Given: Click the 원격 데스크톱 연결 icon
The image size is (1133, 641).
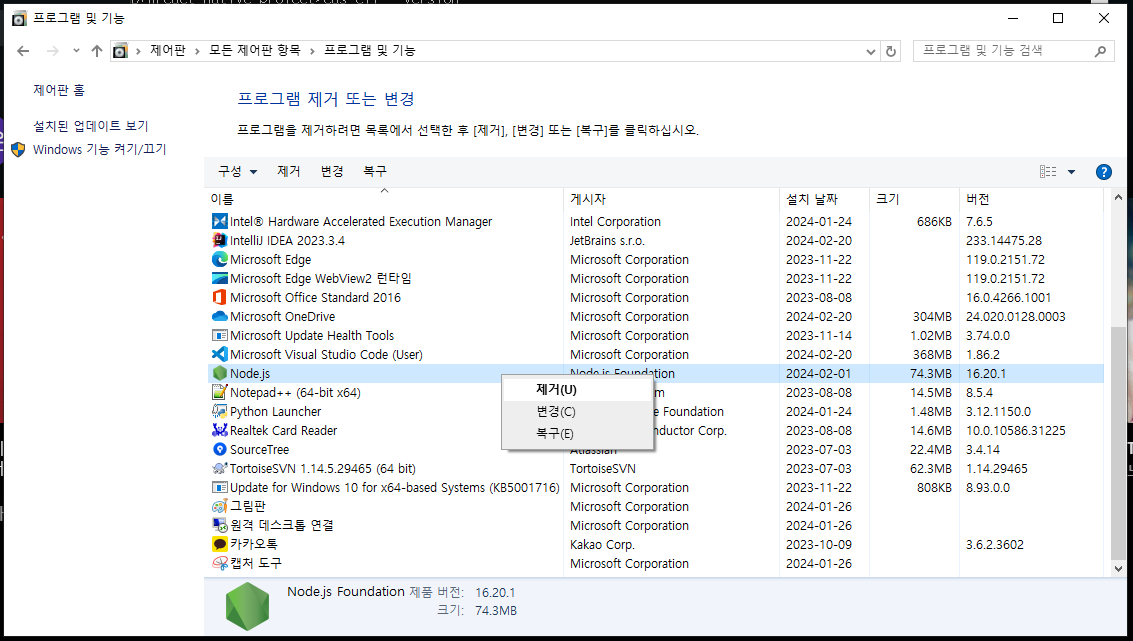Looking at the screenshot, I should tap(220, 525).
